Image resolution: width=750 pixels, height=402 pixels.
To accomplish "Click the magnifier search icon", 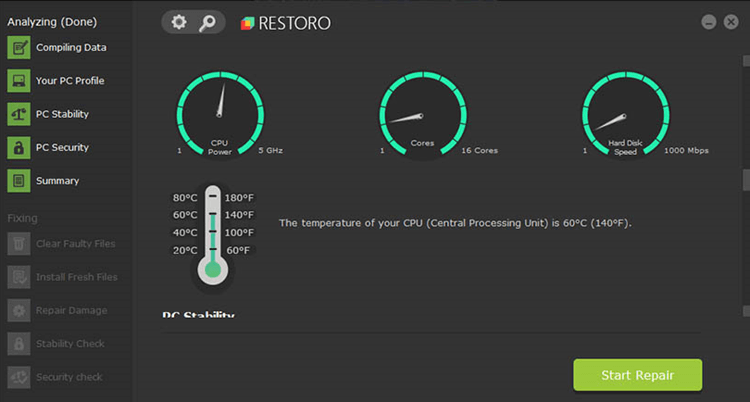I will coord(207,23).
